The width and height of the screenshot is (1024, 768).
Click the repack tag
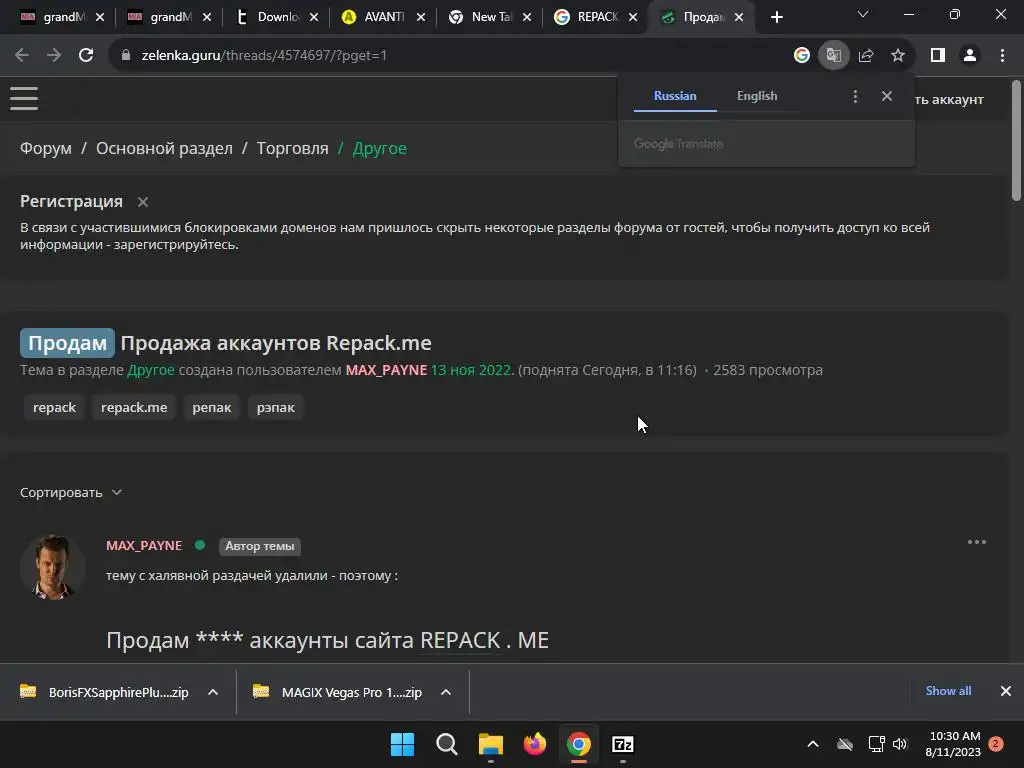[x=54, y=408]
